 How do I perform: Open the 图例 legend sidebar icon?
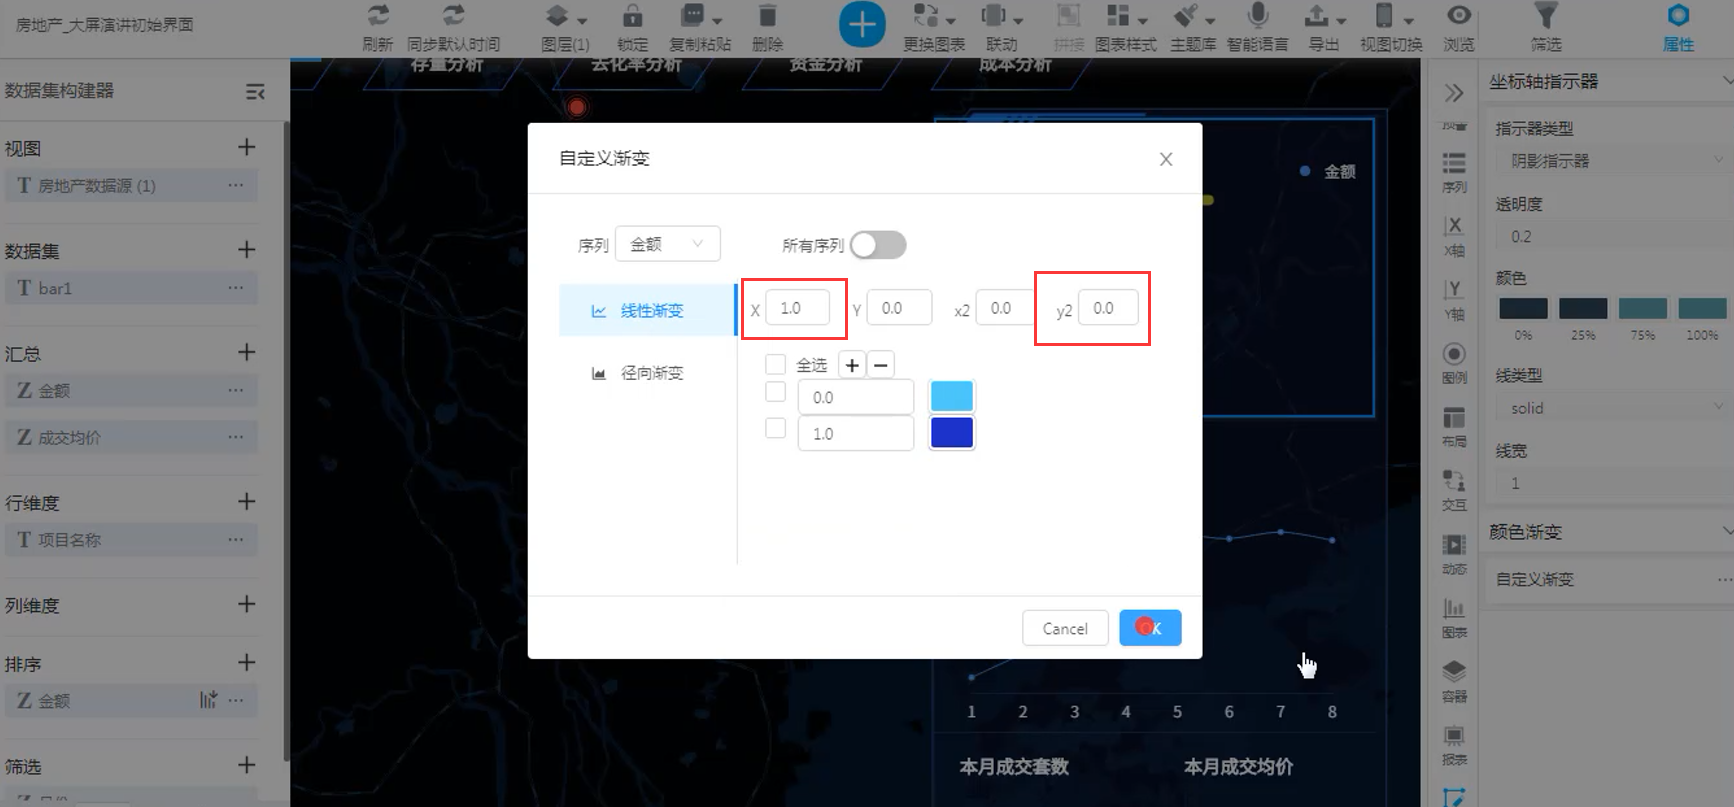click(1454, 354)
